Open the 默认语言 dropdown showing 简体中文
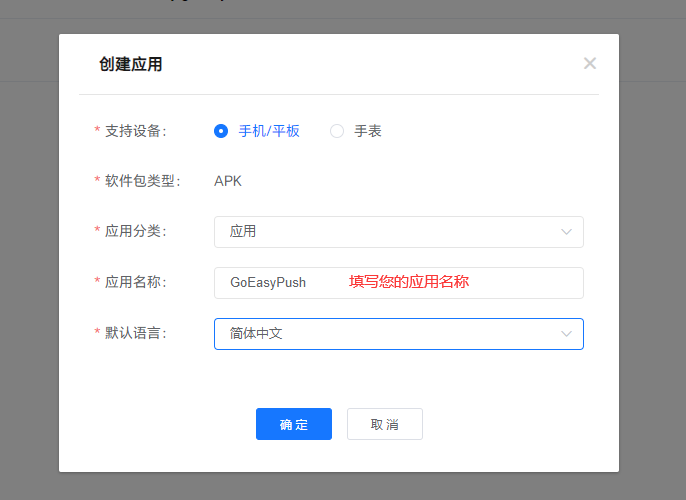The height and width of the screenshot is (500, 686). (399, 334)
